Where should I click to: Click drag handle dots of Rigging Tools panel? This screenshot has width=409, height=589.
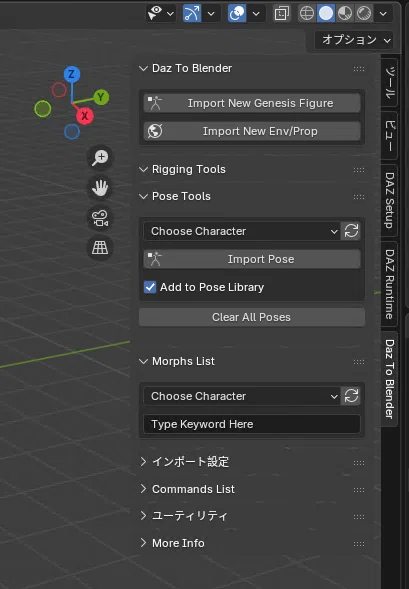(x=359, y=170)
